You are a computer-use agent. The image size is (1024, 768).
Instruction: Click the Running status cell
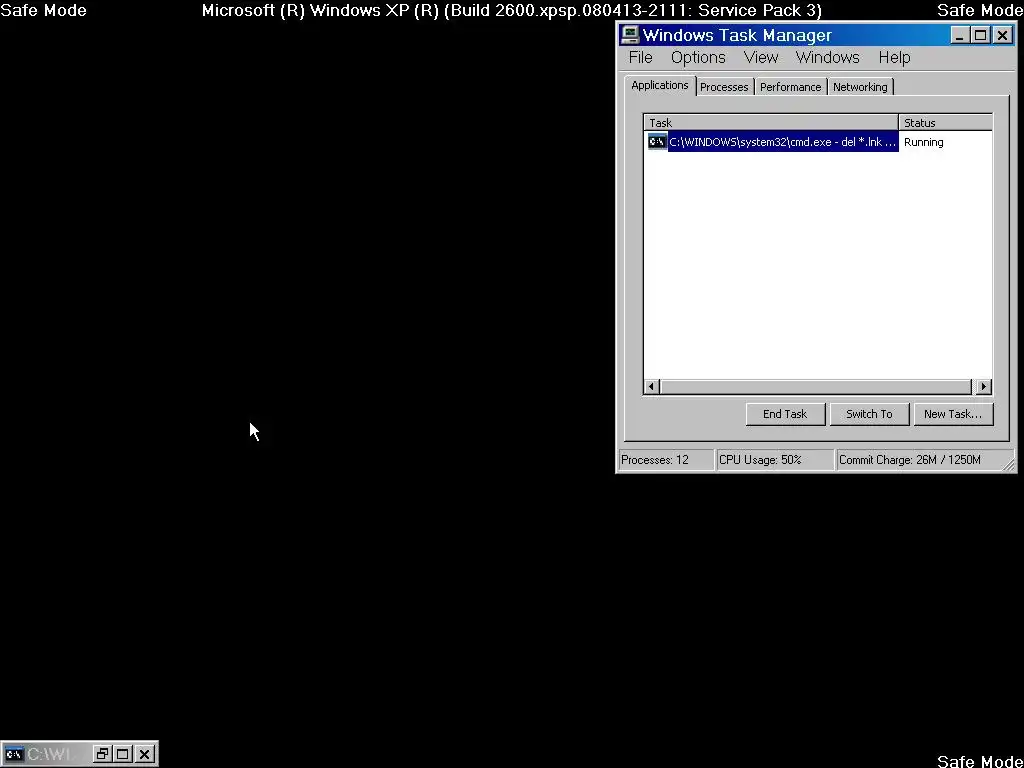[923, 142]
